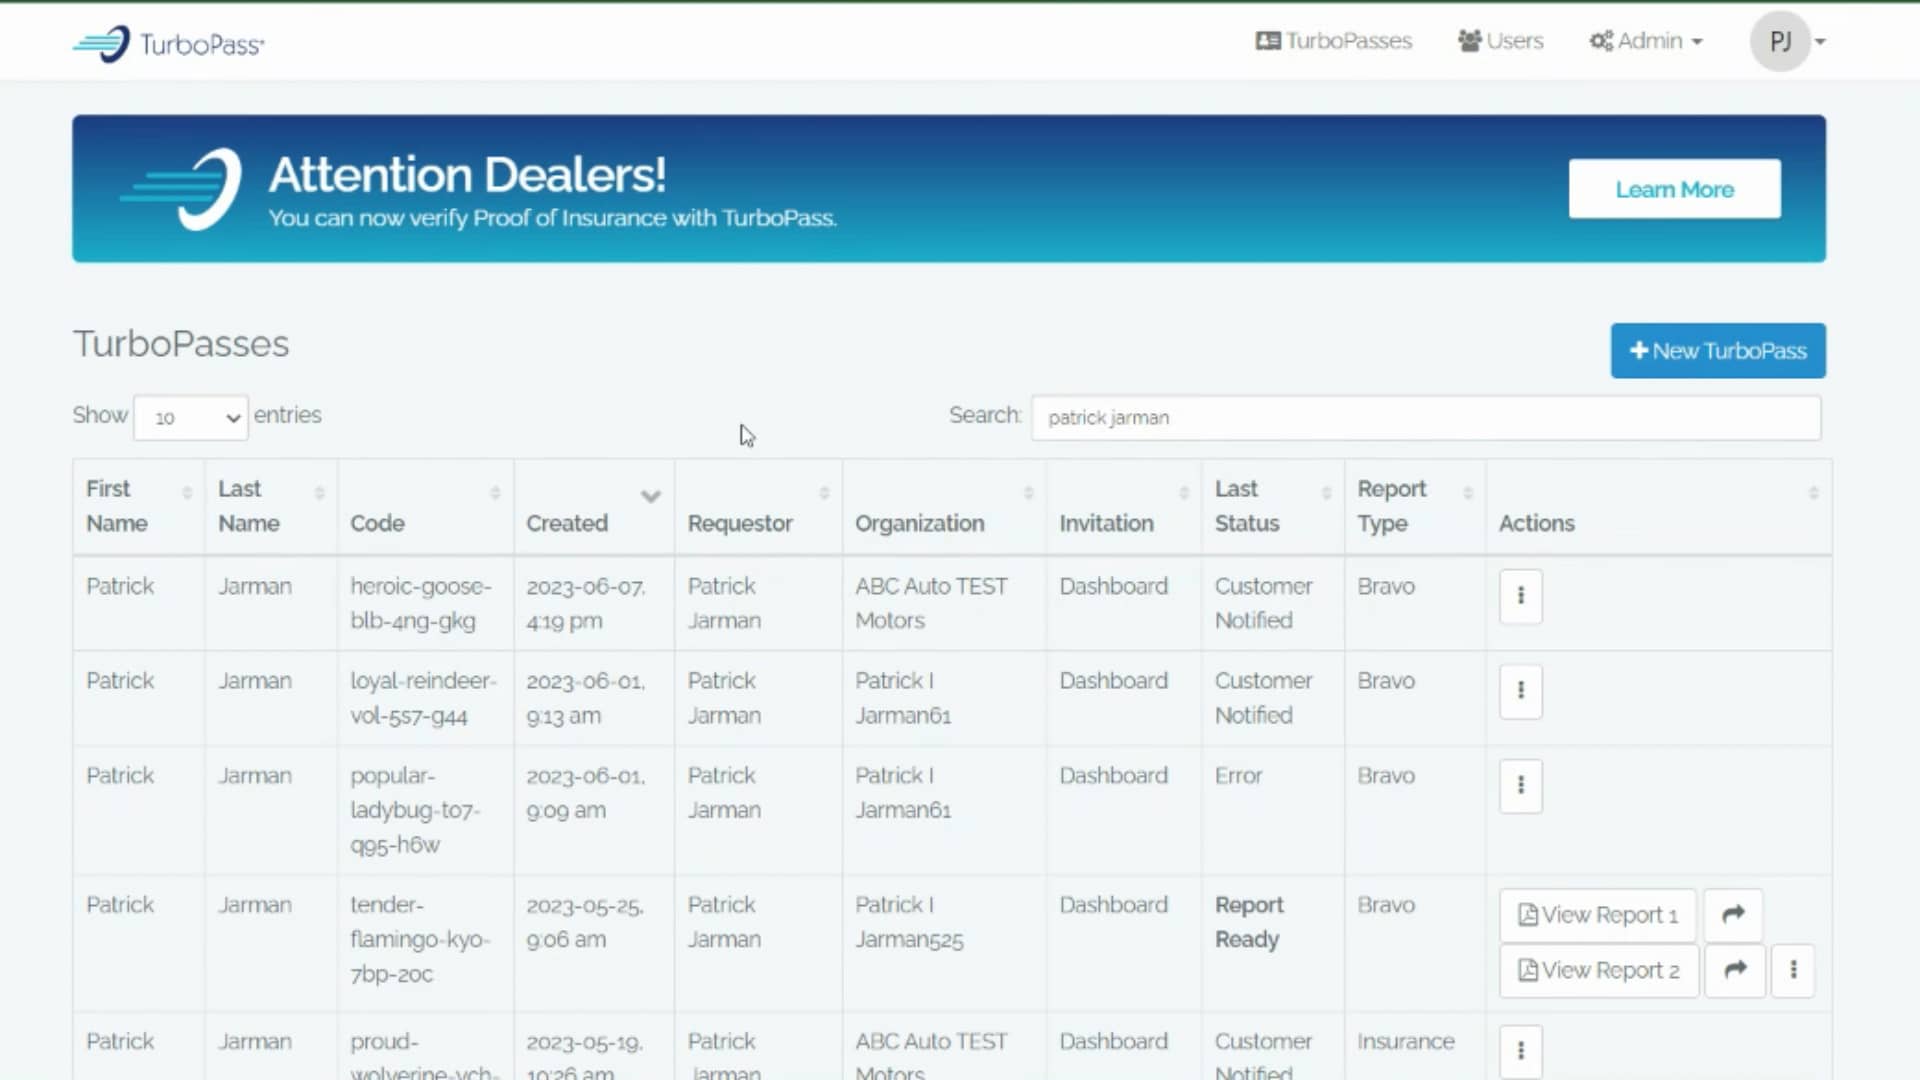This screenshot has width=1920, height=1080.
Task: Create a New TurboPass
Action: pos(1717,350)
